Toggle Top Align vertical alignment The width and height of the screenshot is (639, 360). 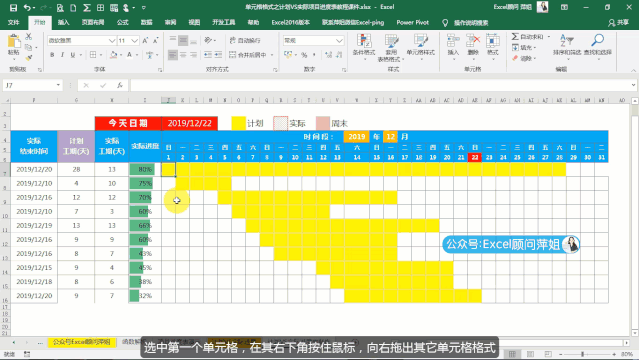click(173, 40)
